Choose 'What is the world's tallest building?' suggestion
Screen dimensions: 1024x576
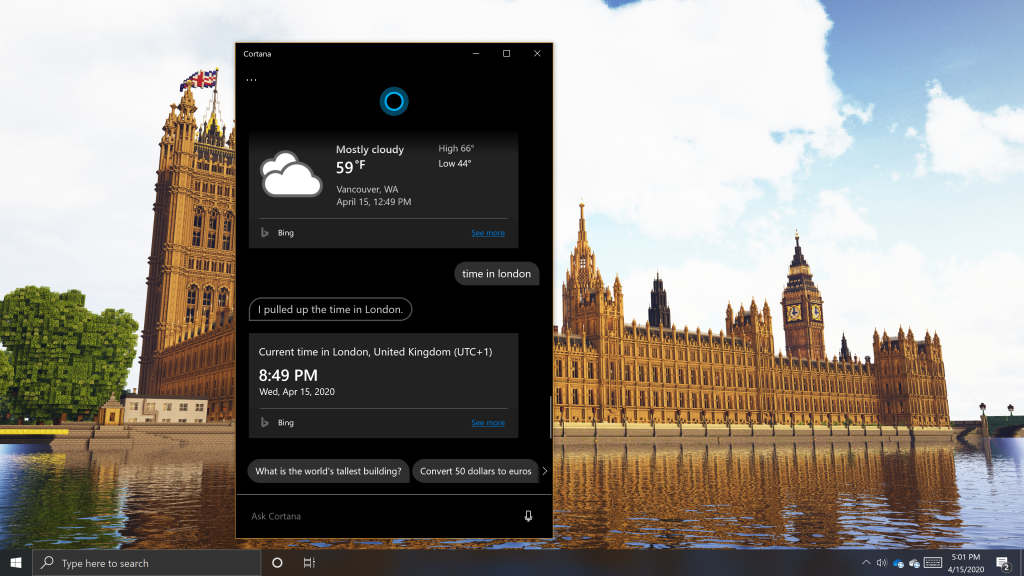pos(328,471)
